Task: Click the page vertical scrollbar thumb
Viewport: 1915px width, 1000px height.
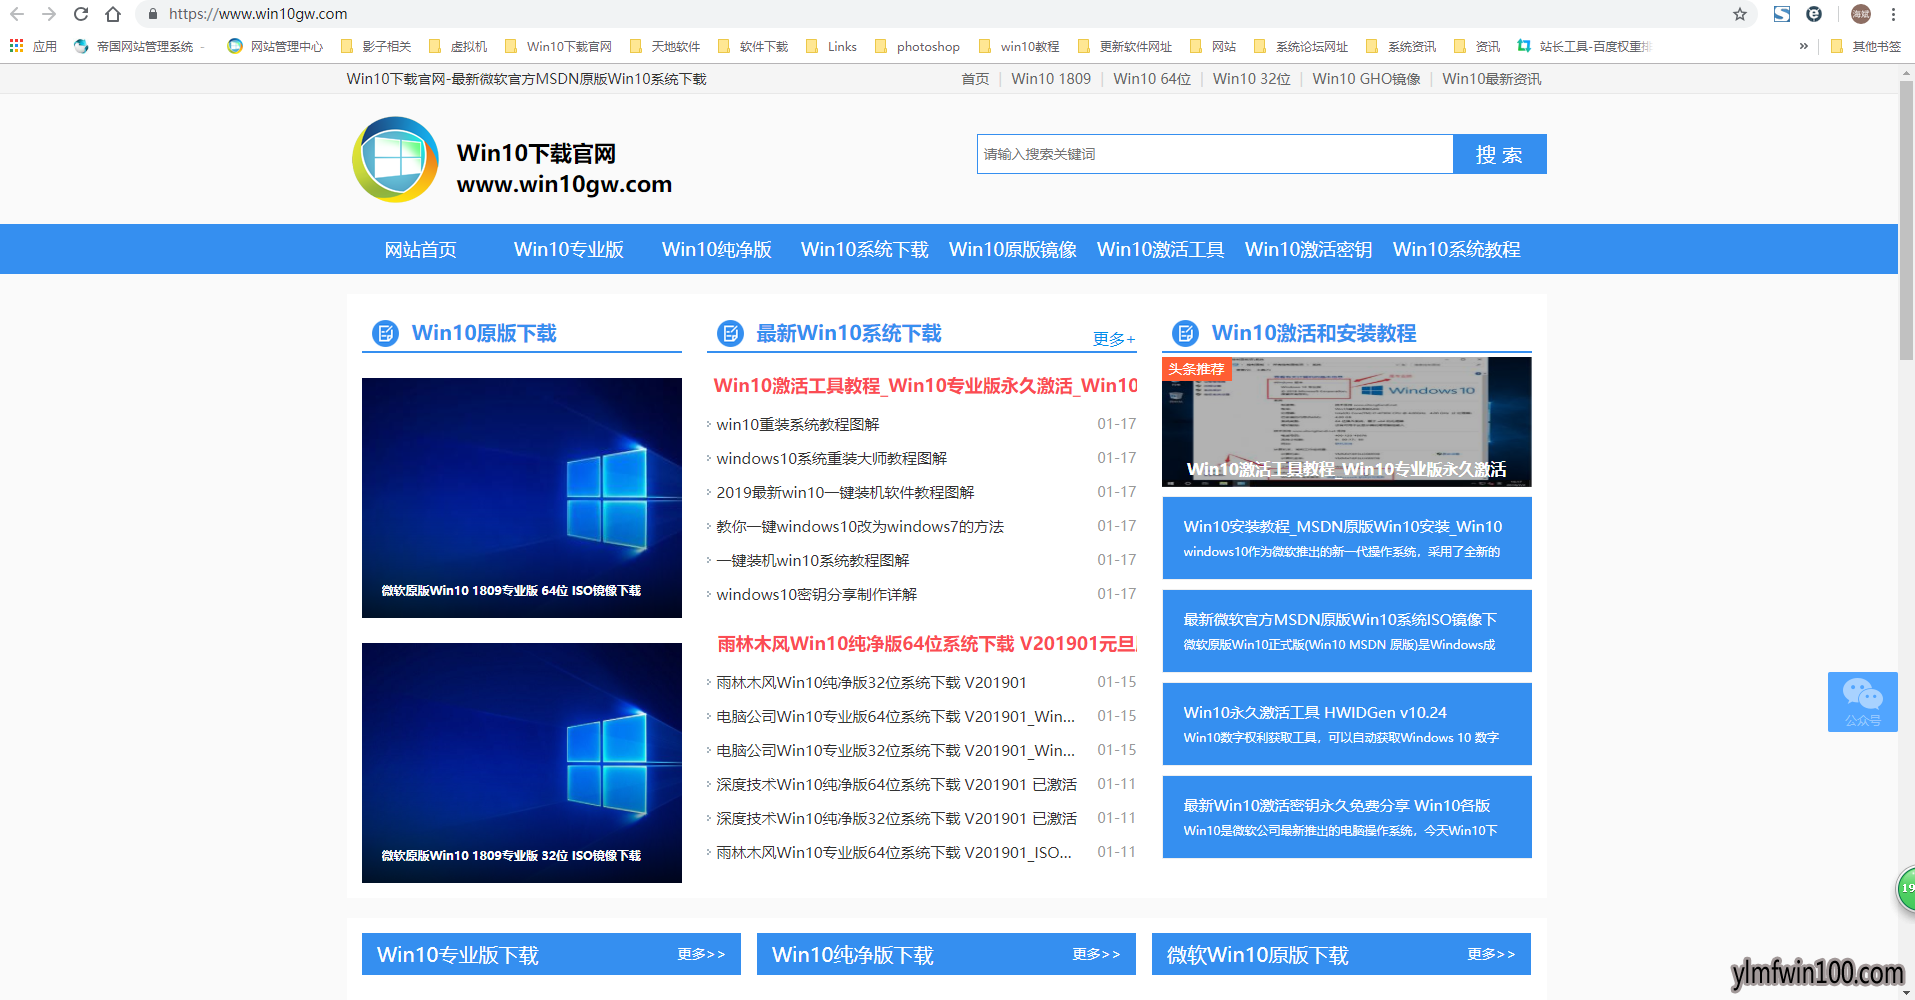Action: 1906,220
